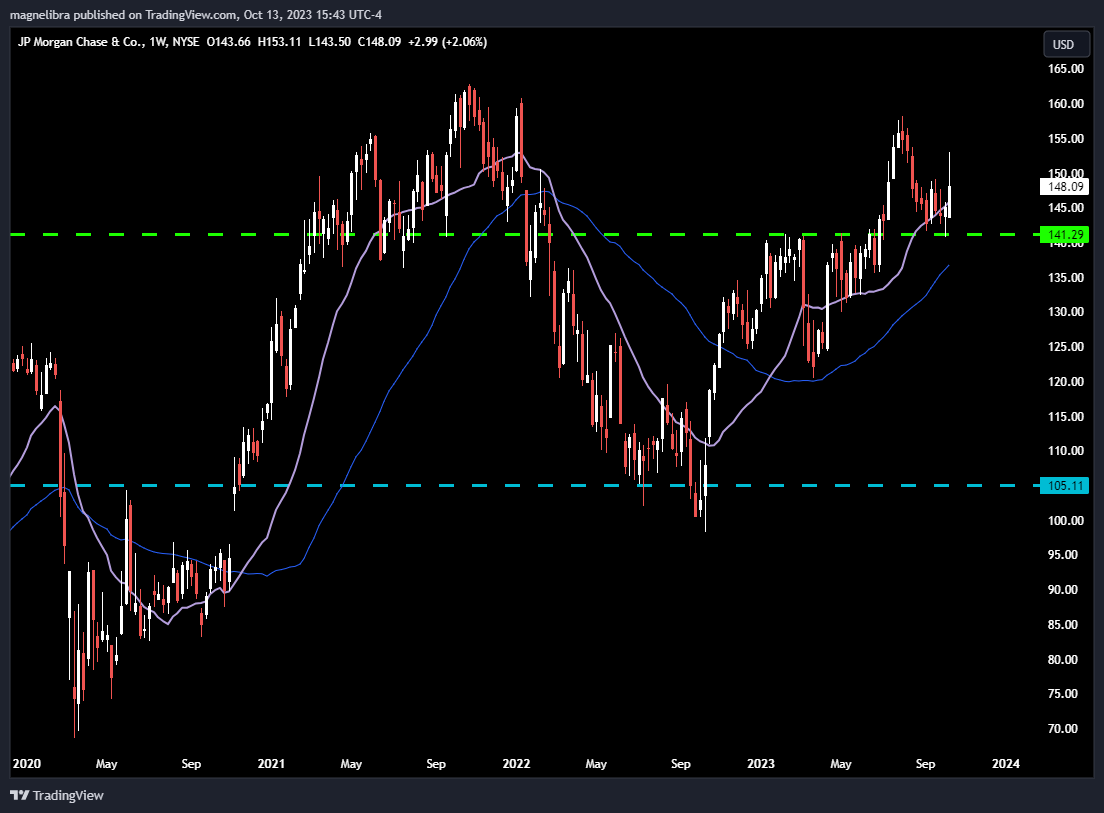Viewport: 1104px width, 813px height.
Task: Click the 90.00 price axis label
Action: tap(1063, 590)
